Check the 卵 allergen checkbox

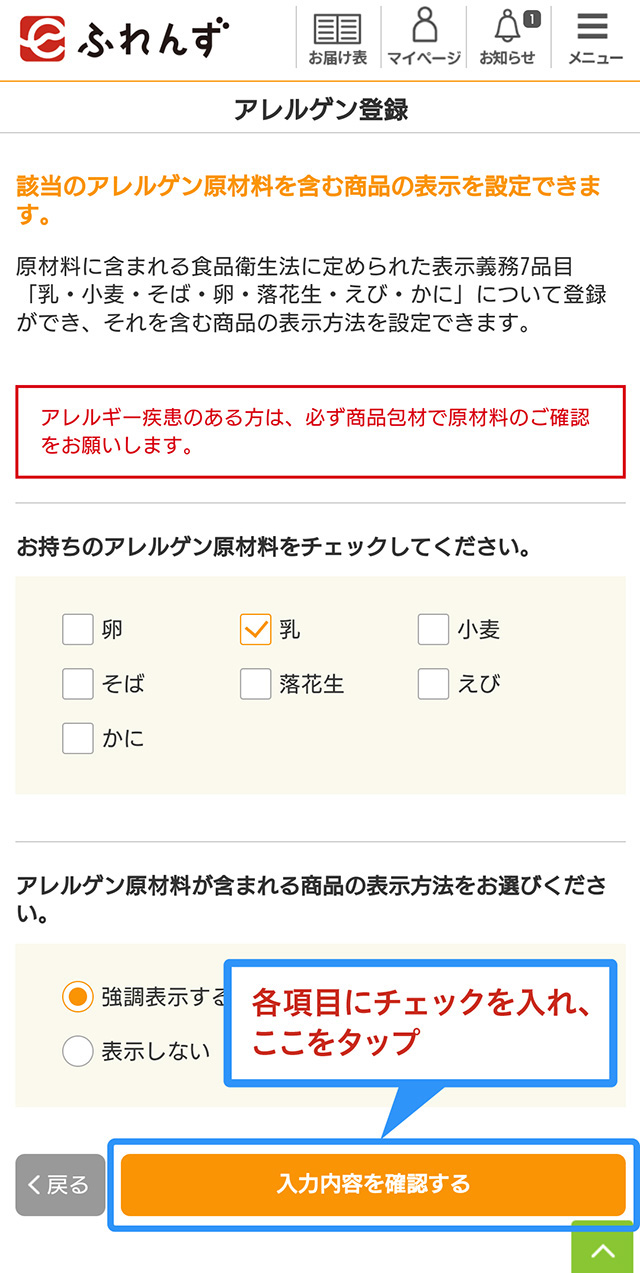(77, 628)
